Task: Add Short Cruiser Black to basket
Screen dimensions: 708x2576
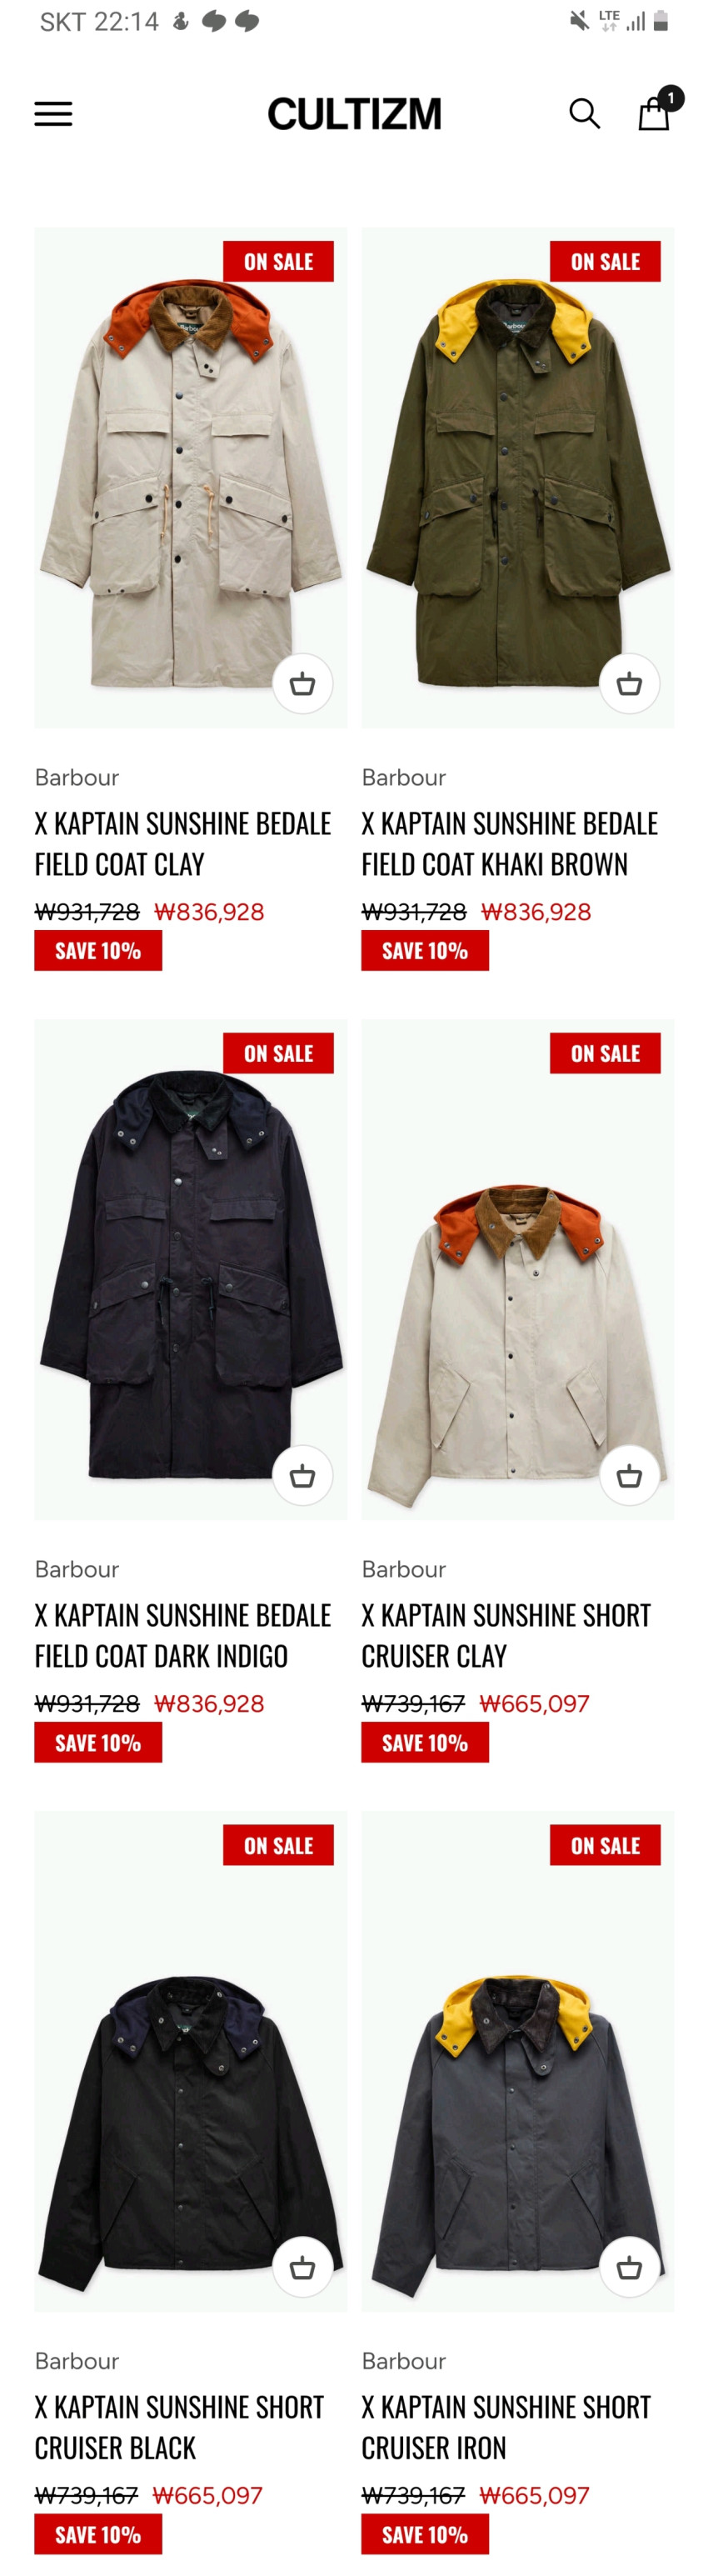Action: point(302,2267)
